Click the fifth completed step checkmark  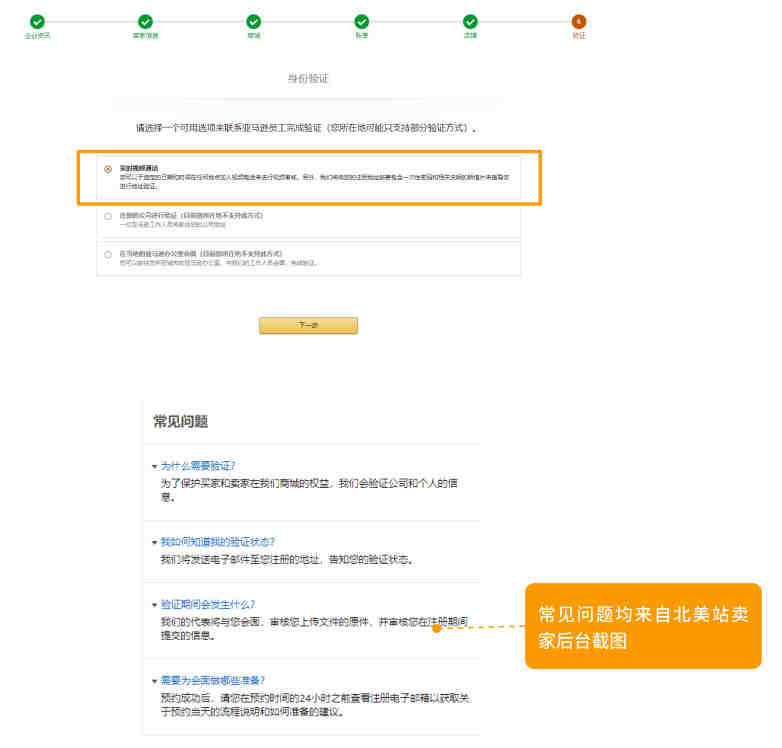tap(470, 21)
